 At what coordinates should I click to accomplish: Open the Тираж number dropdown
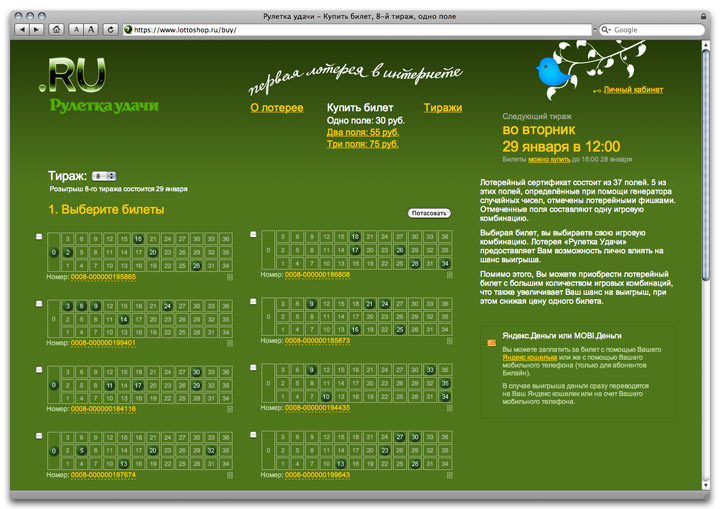(105, 175)
